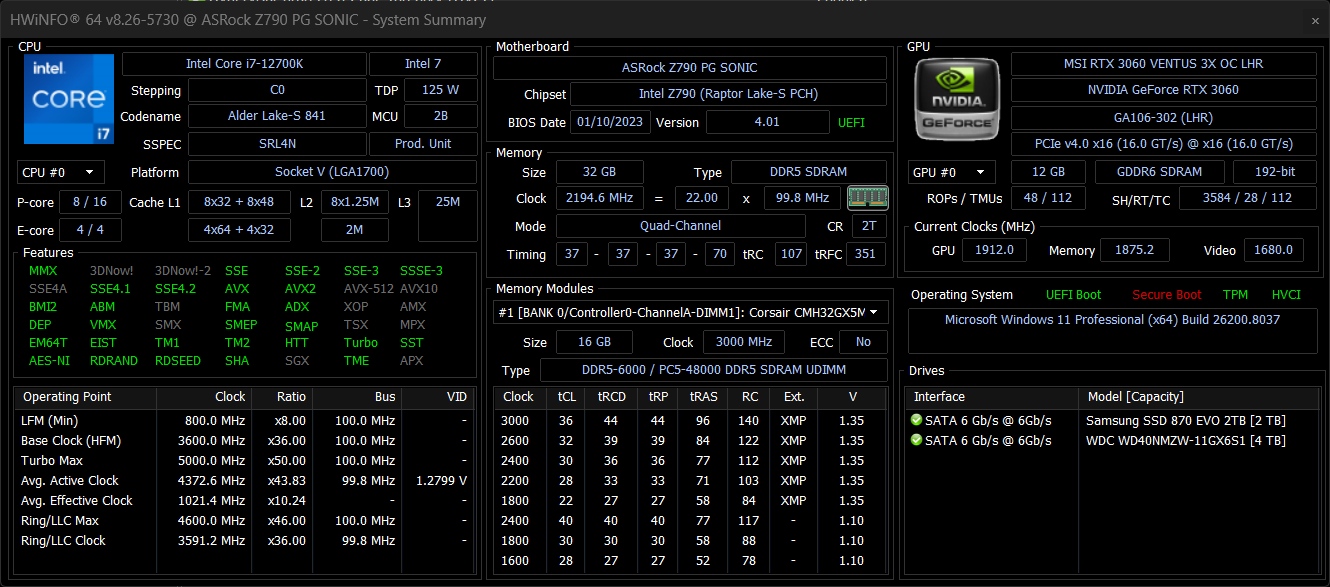Click the Video clock 1680.0 value
Image resolution: width=1330 pixels, height=587 pixels.
pos(1273,250)
